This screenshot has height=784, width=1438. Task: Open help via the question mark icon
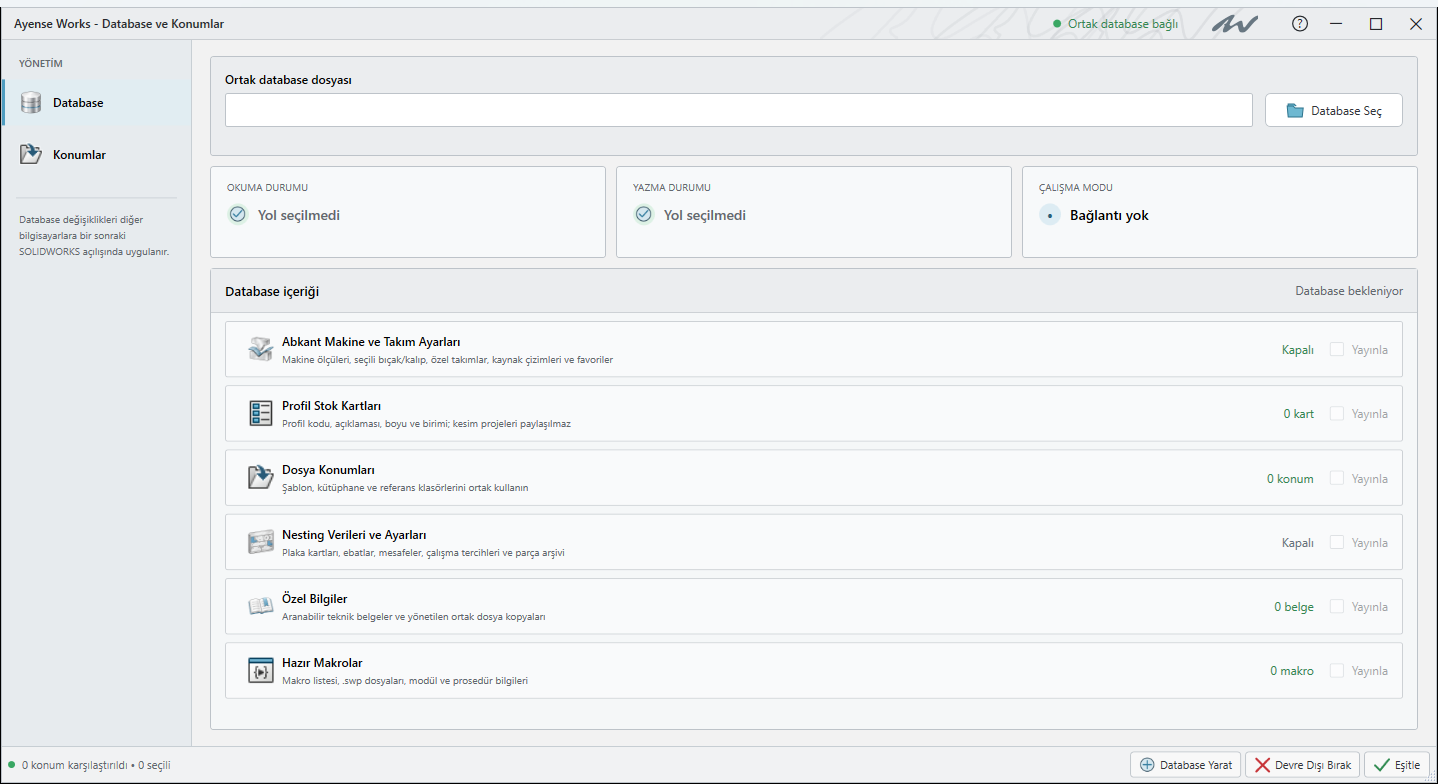1300,24
